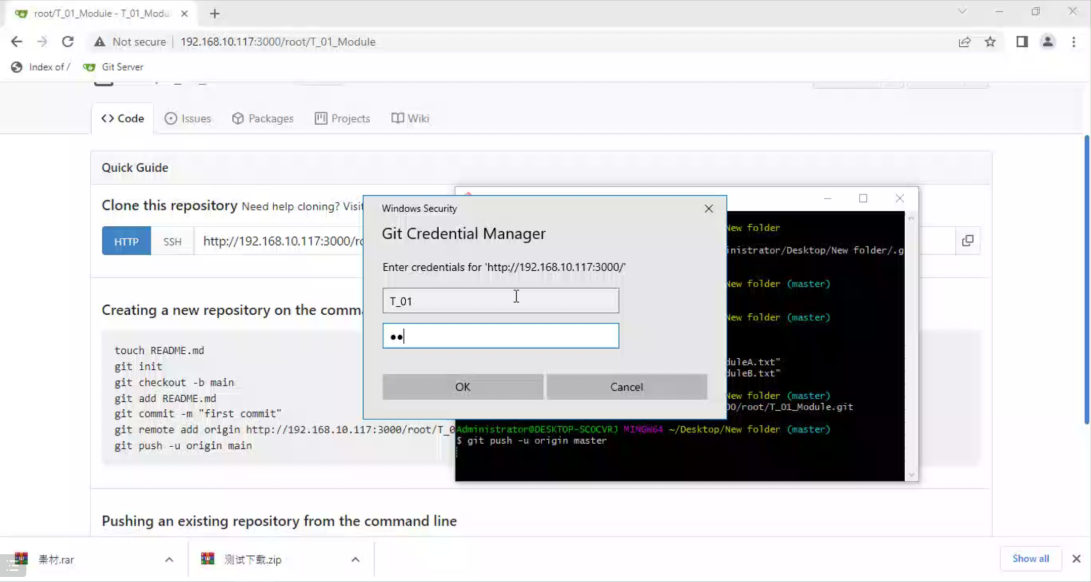Viewport: 1091px width, 582px height.
Task: Open the browser side panel icon
Action: coord(1022,42)
